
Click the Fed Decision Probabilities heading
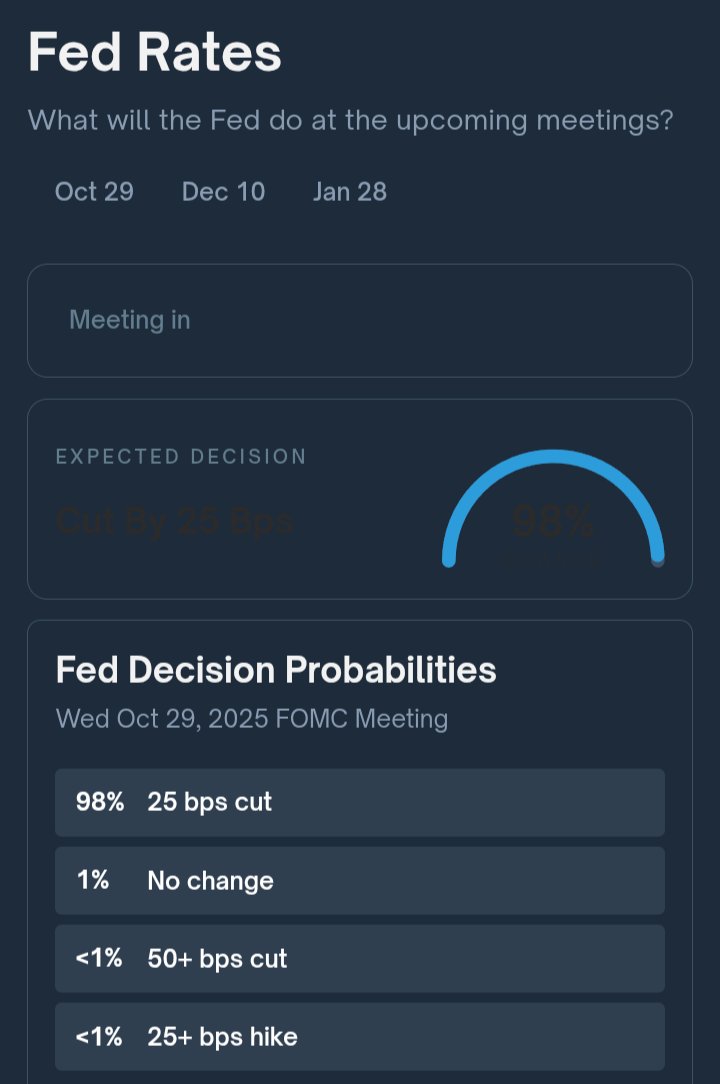point(276,670)
